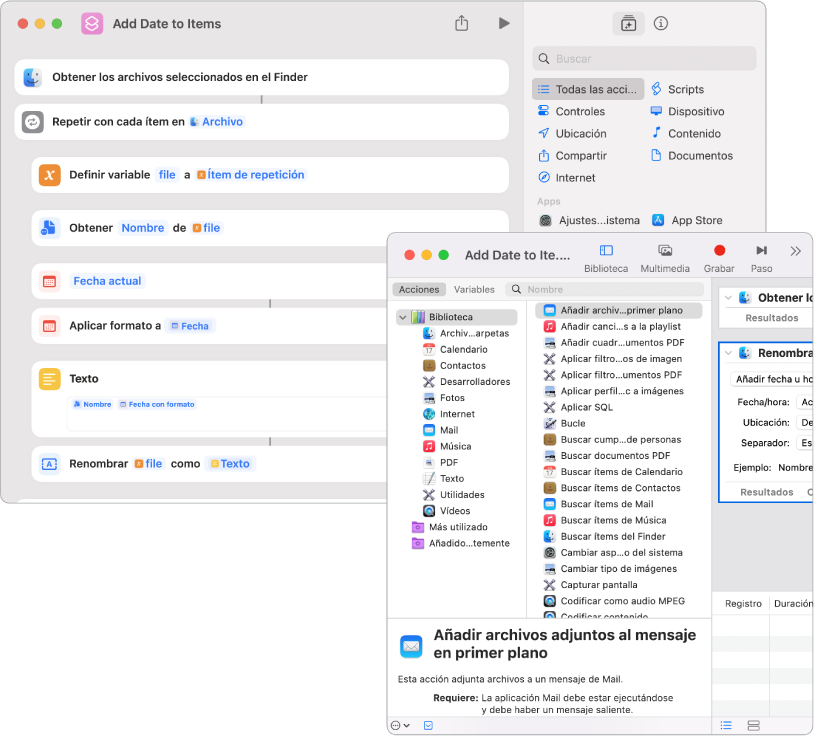Switch to the Variables tab
This screenshot has height=737, width=814.
(474, 290)
